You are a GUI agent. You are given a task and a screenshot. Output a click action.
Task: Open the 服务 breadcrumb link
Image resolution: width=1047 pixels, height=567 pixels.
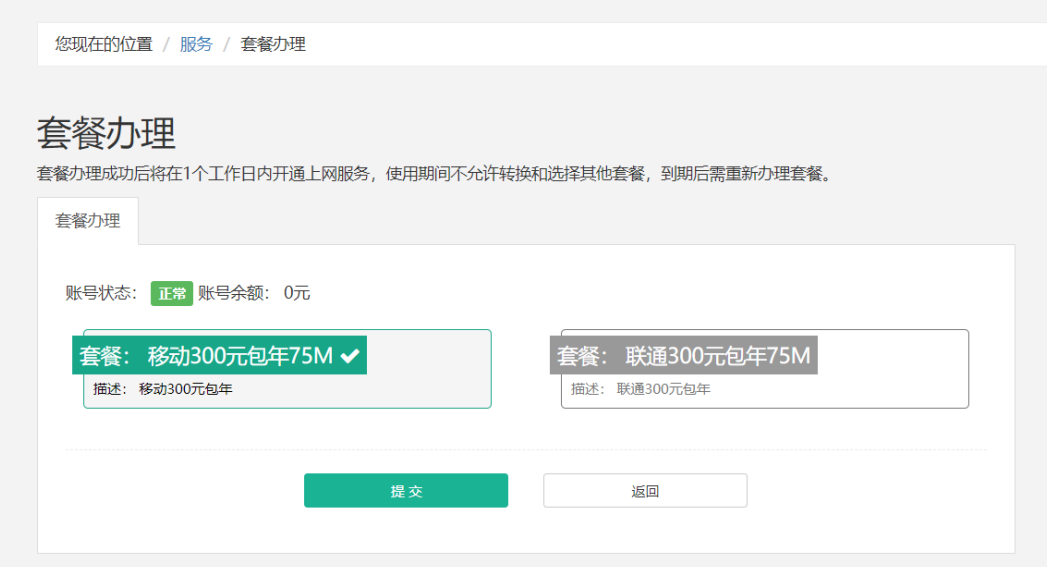click(196, 44)
